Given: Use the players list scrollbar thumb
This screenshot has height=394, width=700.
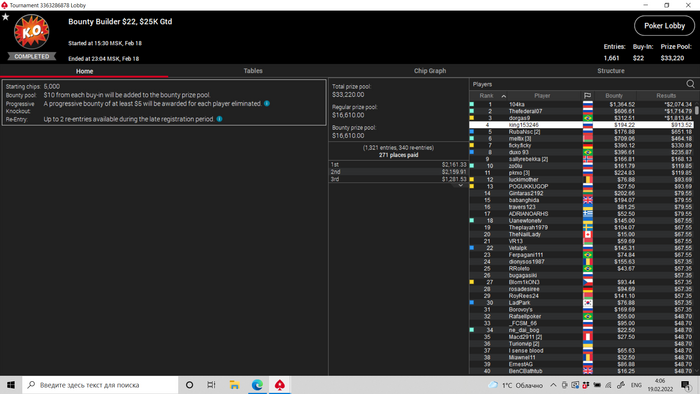Looking at the screenshot, I should click(x=696, y=110).
